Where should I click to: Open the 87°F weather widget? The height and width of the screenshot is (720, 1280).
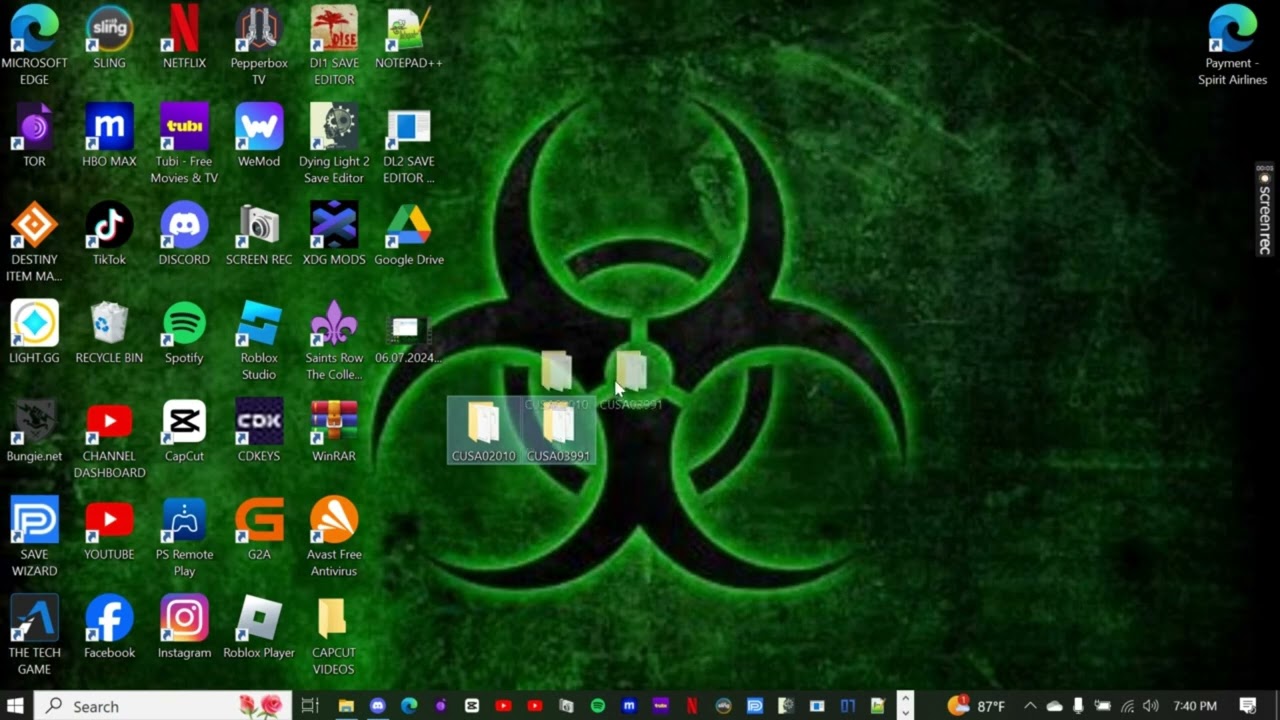tap(976, 706)
